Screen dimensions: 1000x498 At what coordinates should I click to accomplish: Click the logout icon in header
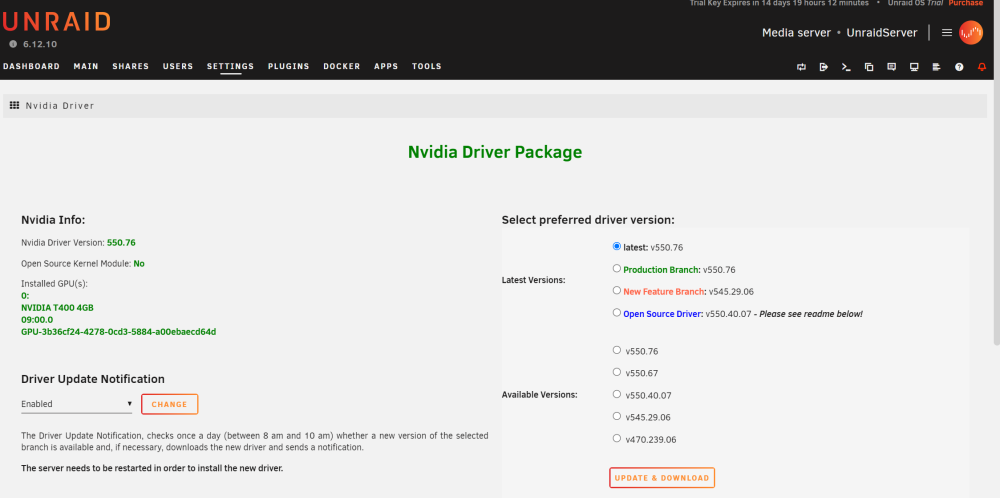(823, 67)
